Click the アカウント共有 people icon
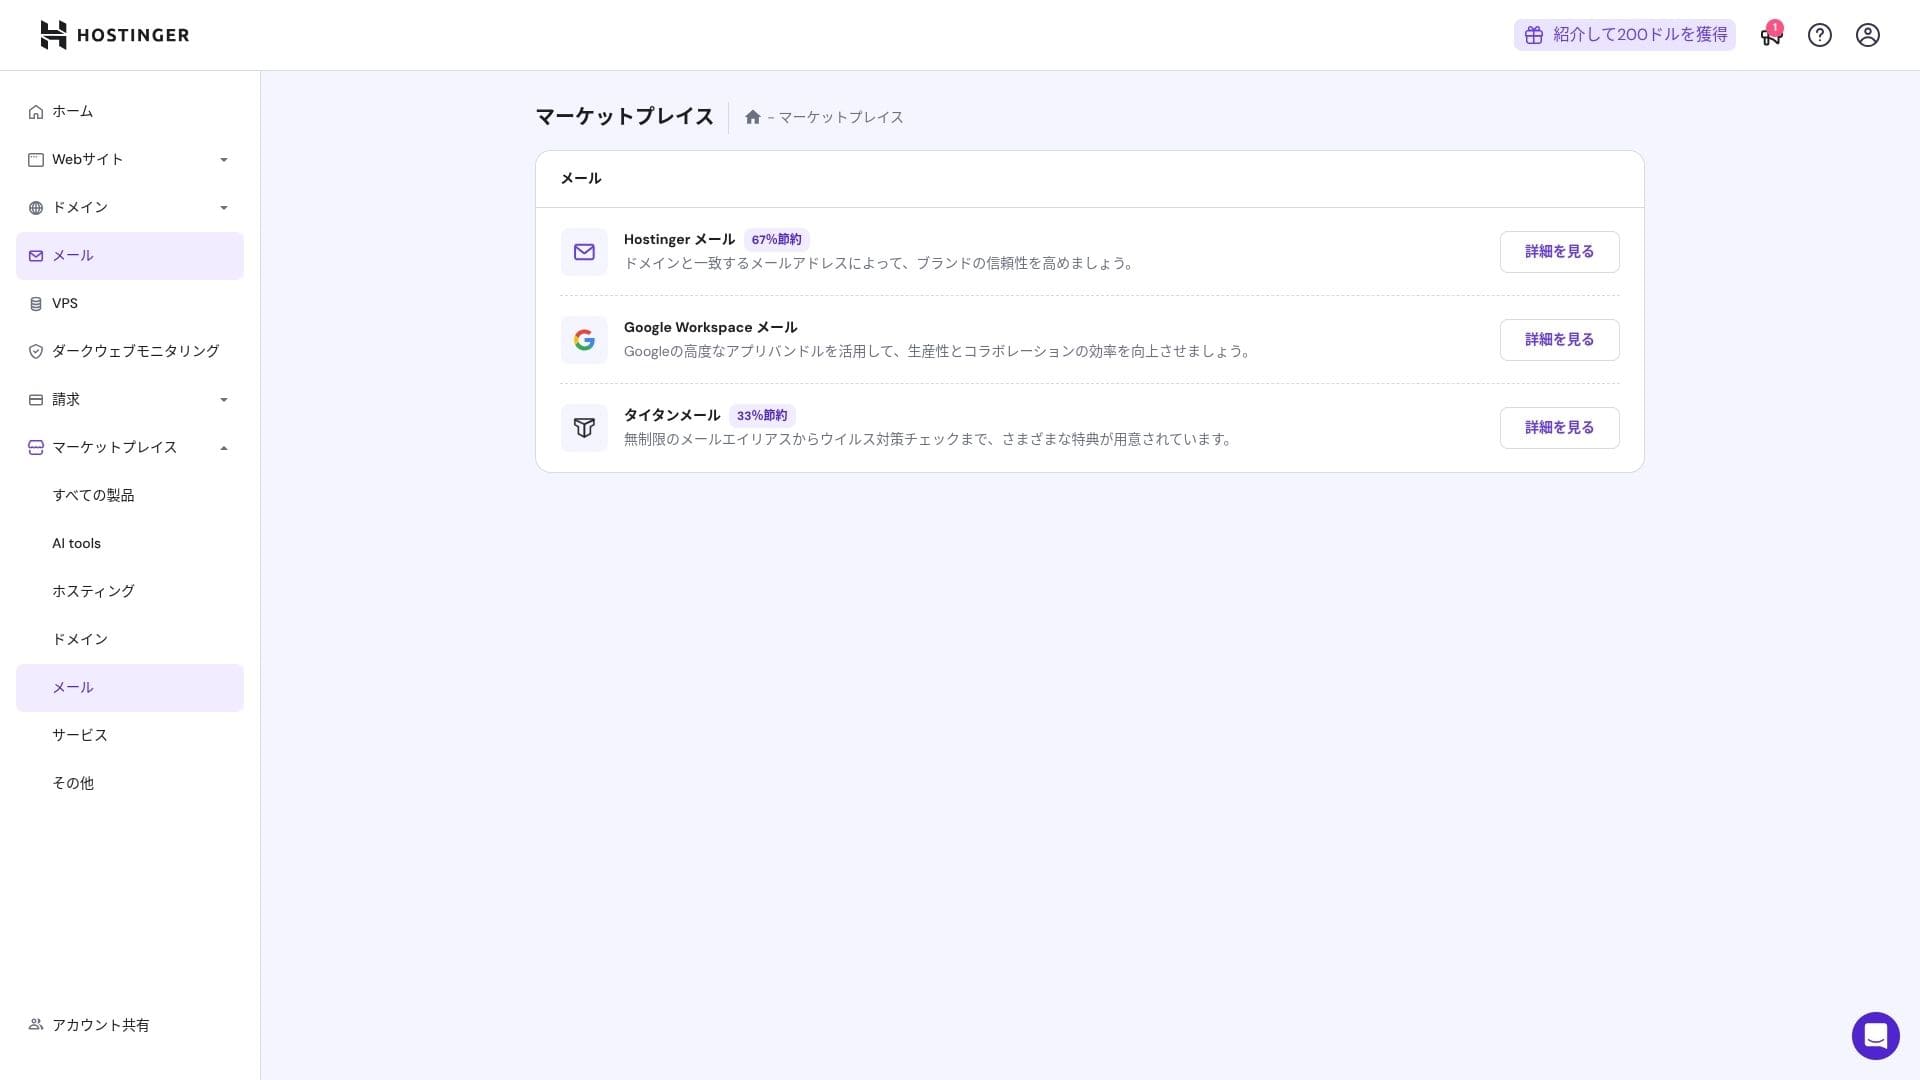This screenshot has width=1920, height=1080. [x=36, y=1025]
